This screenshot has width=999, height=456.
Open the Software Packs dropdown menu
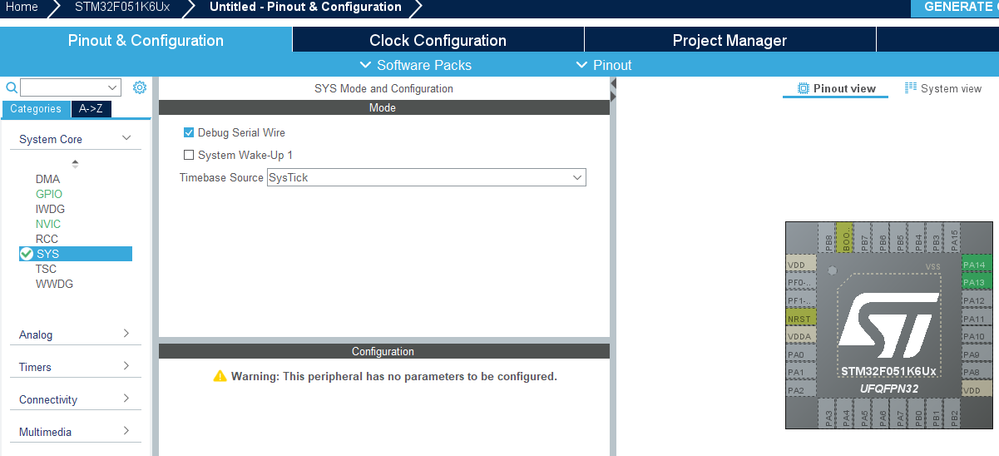pos(416,65)
